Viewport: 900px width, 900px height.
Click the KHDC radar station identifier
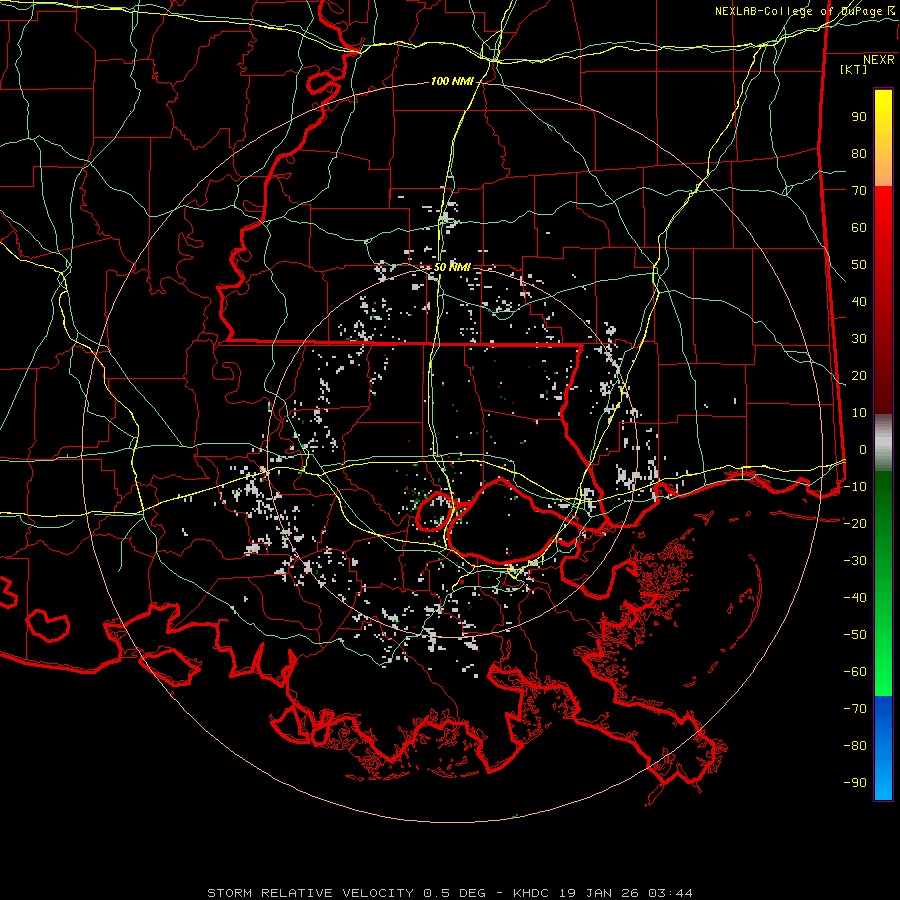[530, 893]
